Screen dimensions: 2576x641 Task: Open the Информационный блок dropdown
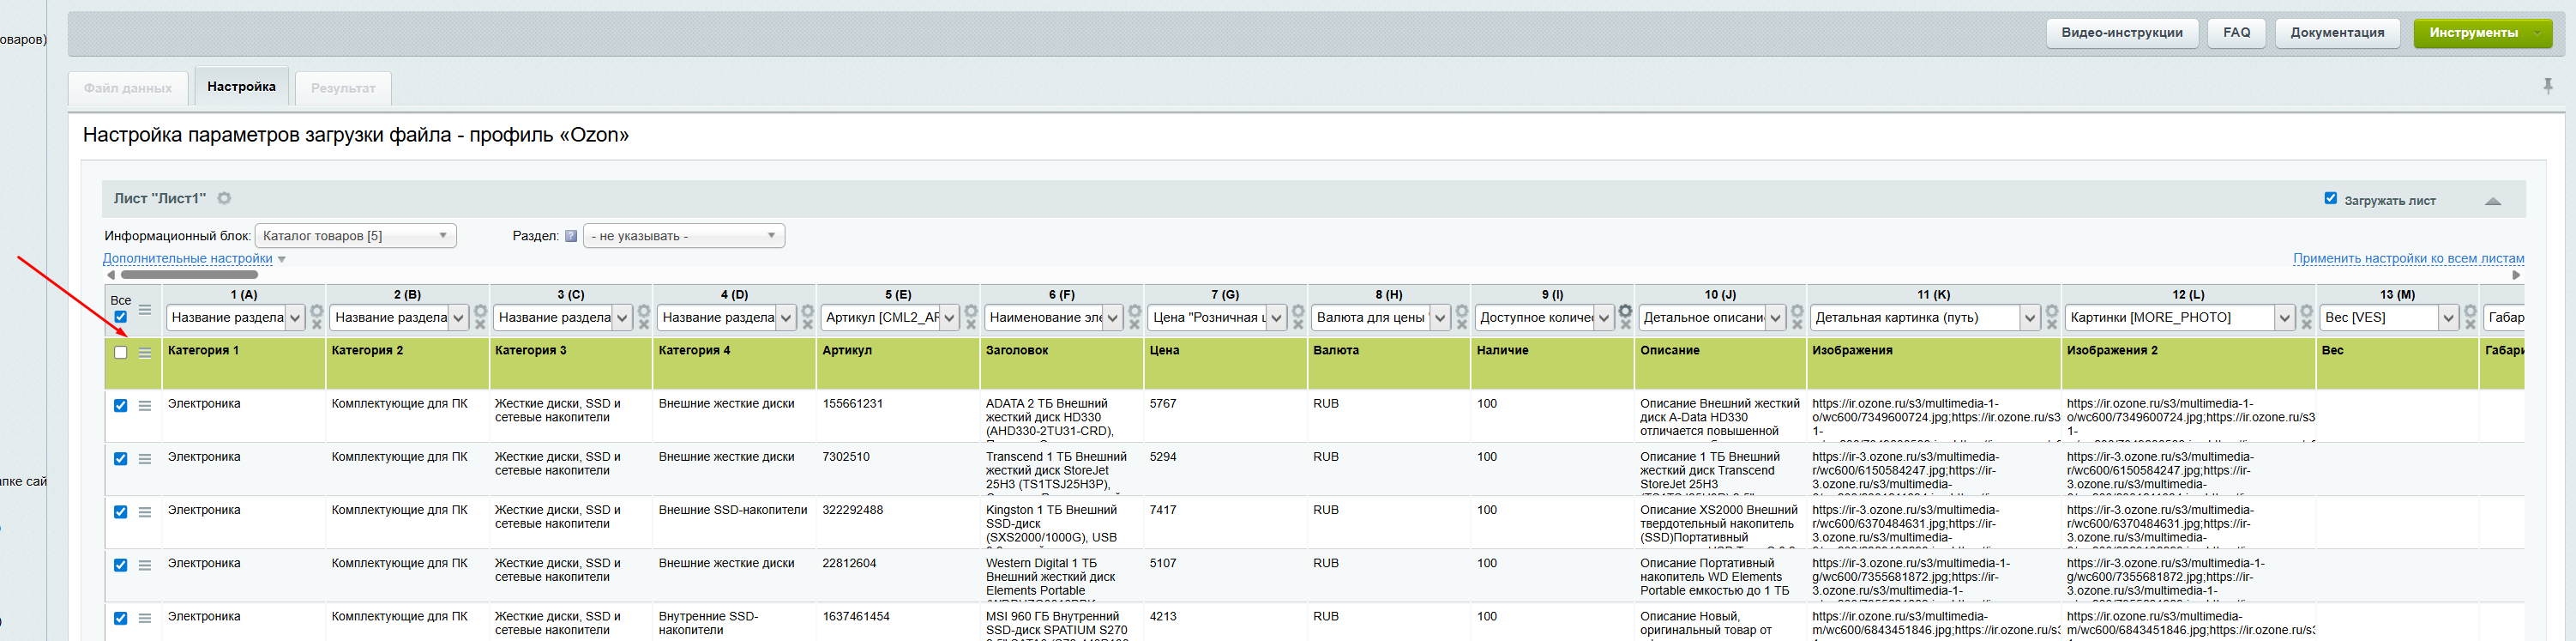[356, 236]
